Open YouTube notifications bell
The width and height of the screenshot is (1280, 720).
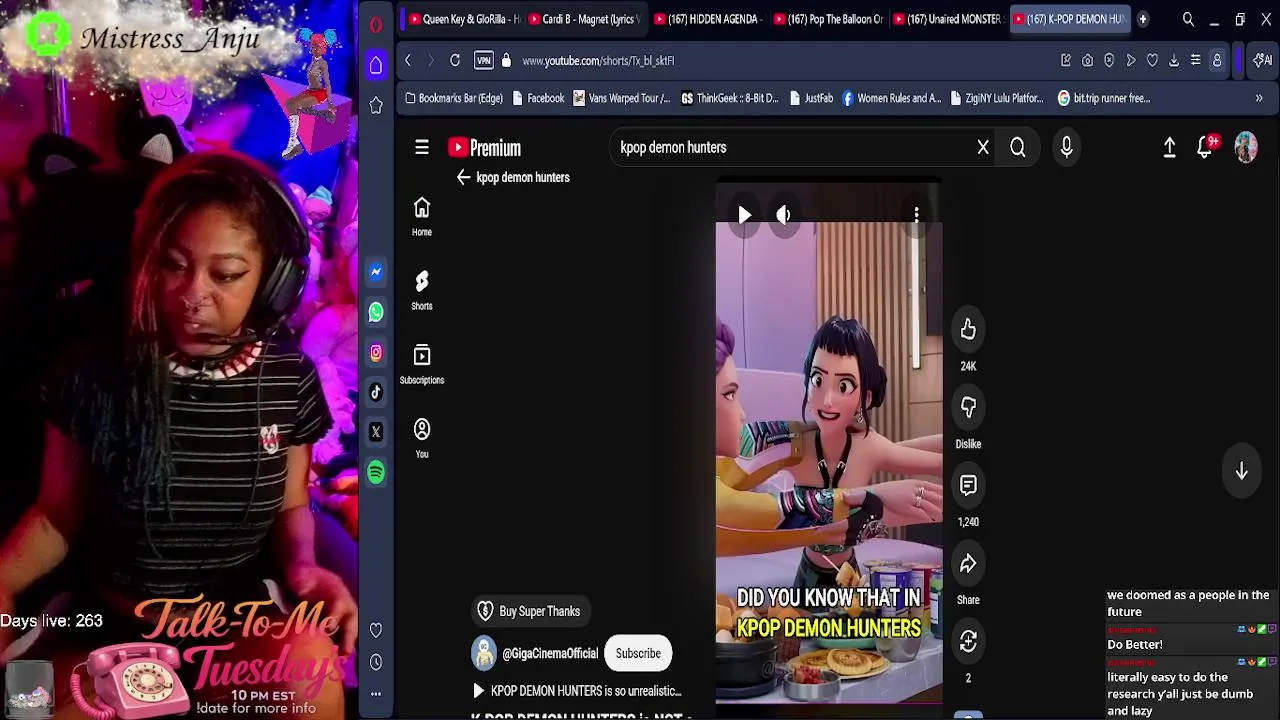pyautogui.click(x=1206, y=148)
